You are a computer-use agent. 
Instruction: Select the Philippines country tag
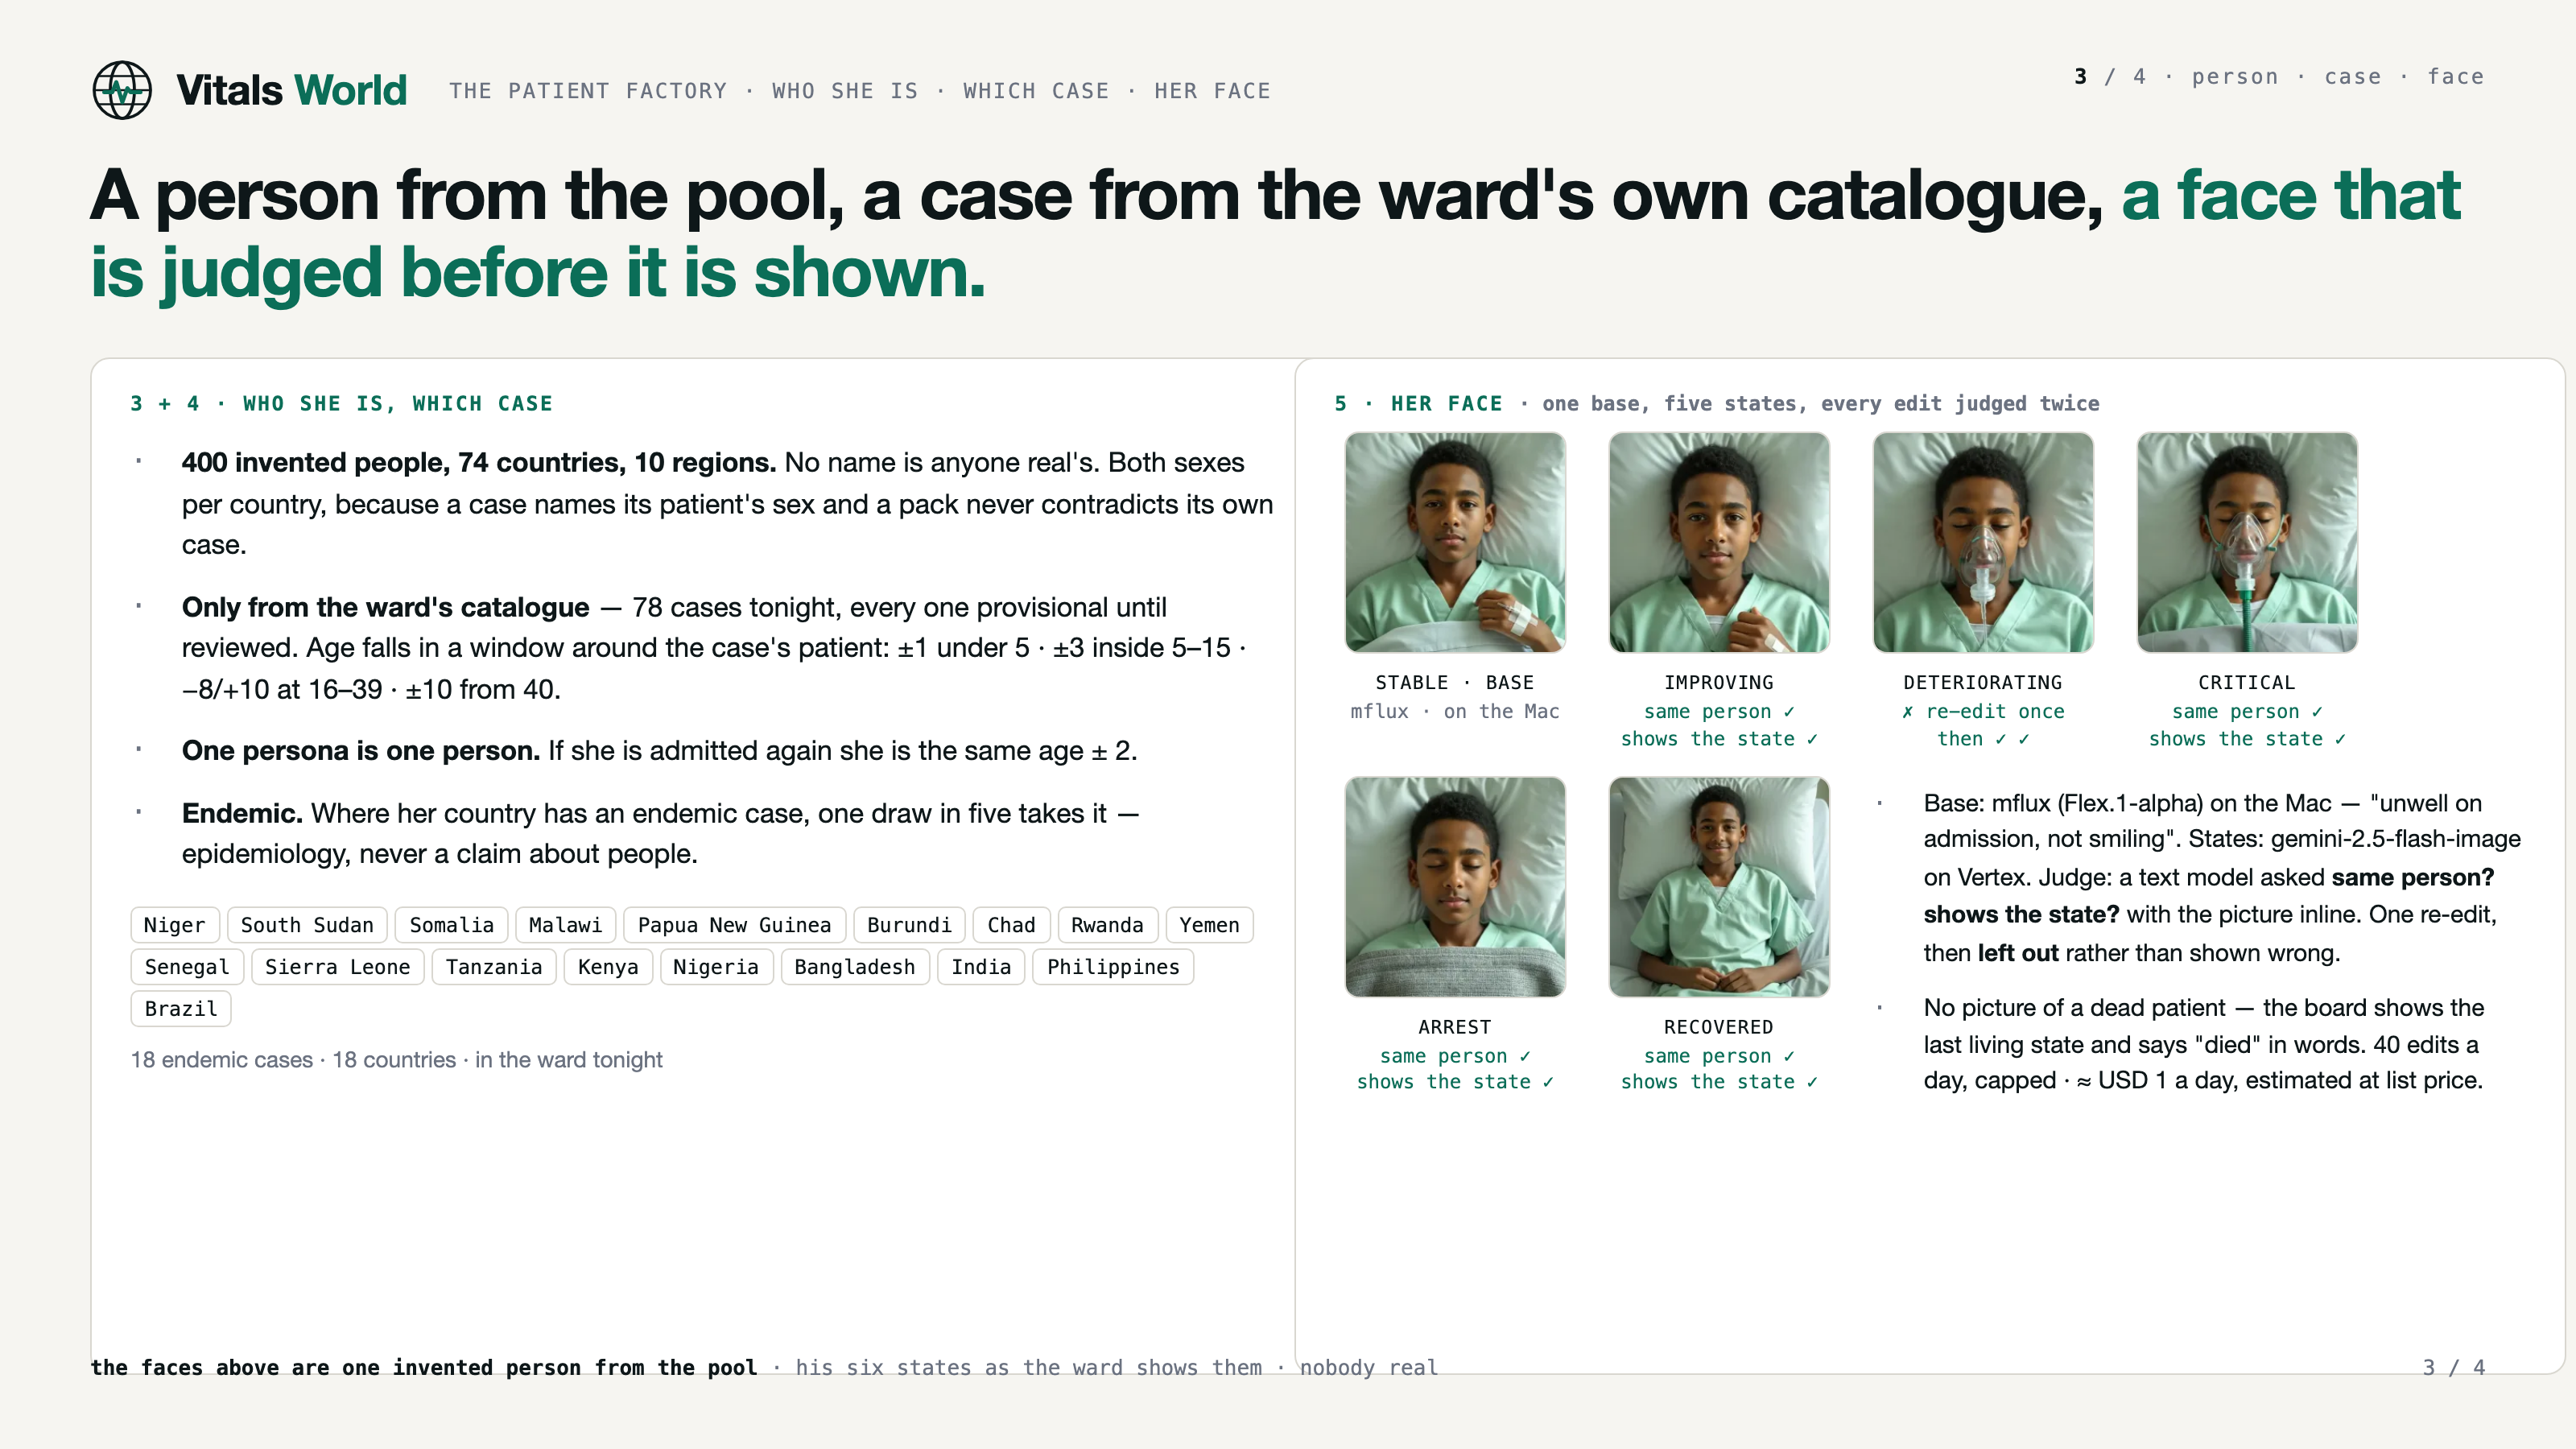[1113, 967]
